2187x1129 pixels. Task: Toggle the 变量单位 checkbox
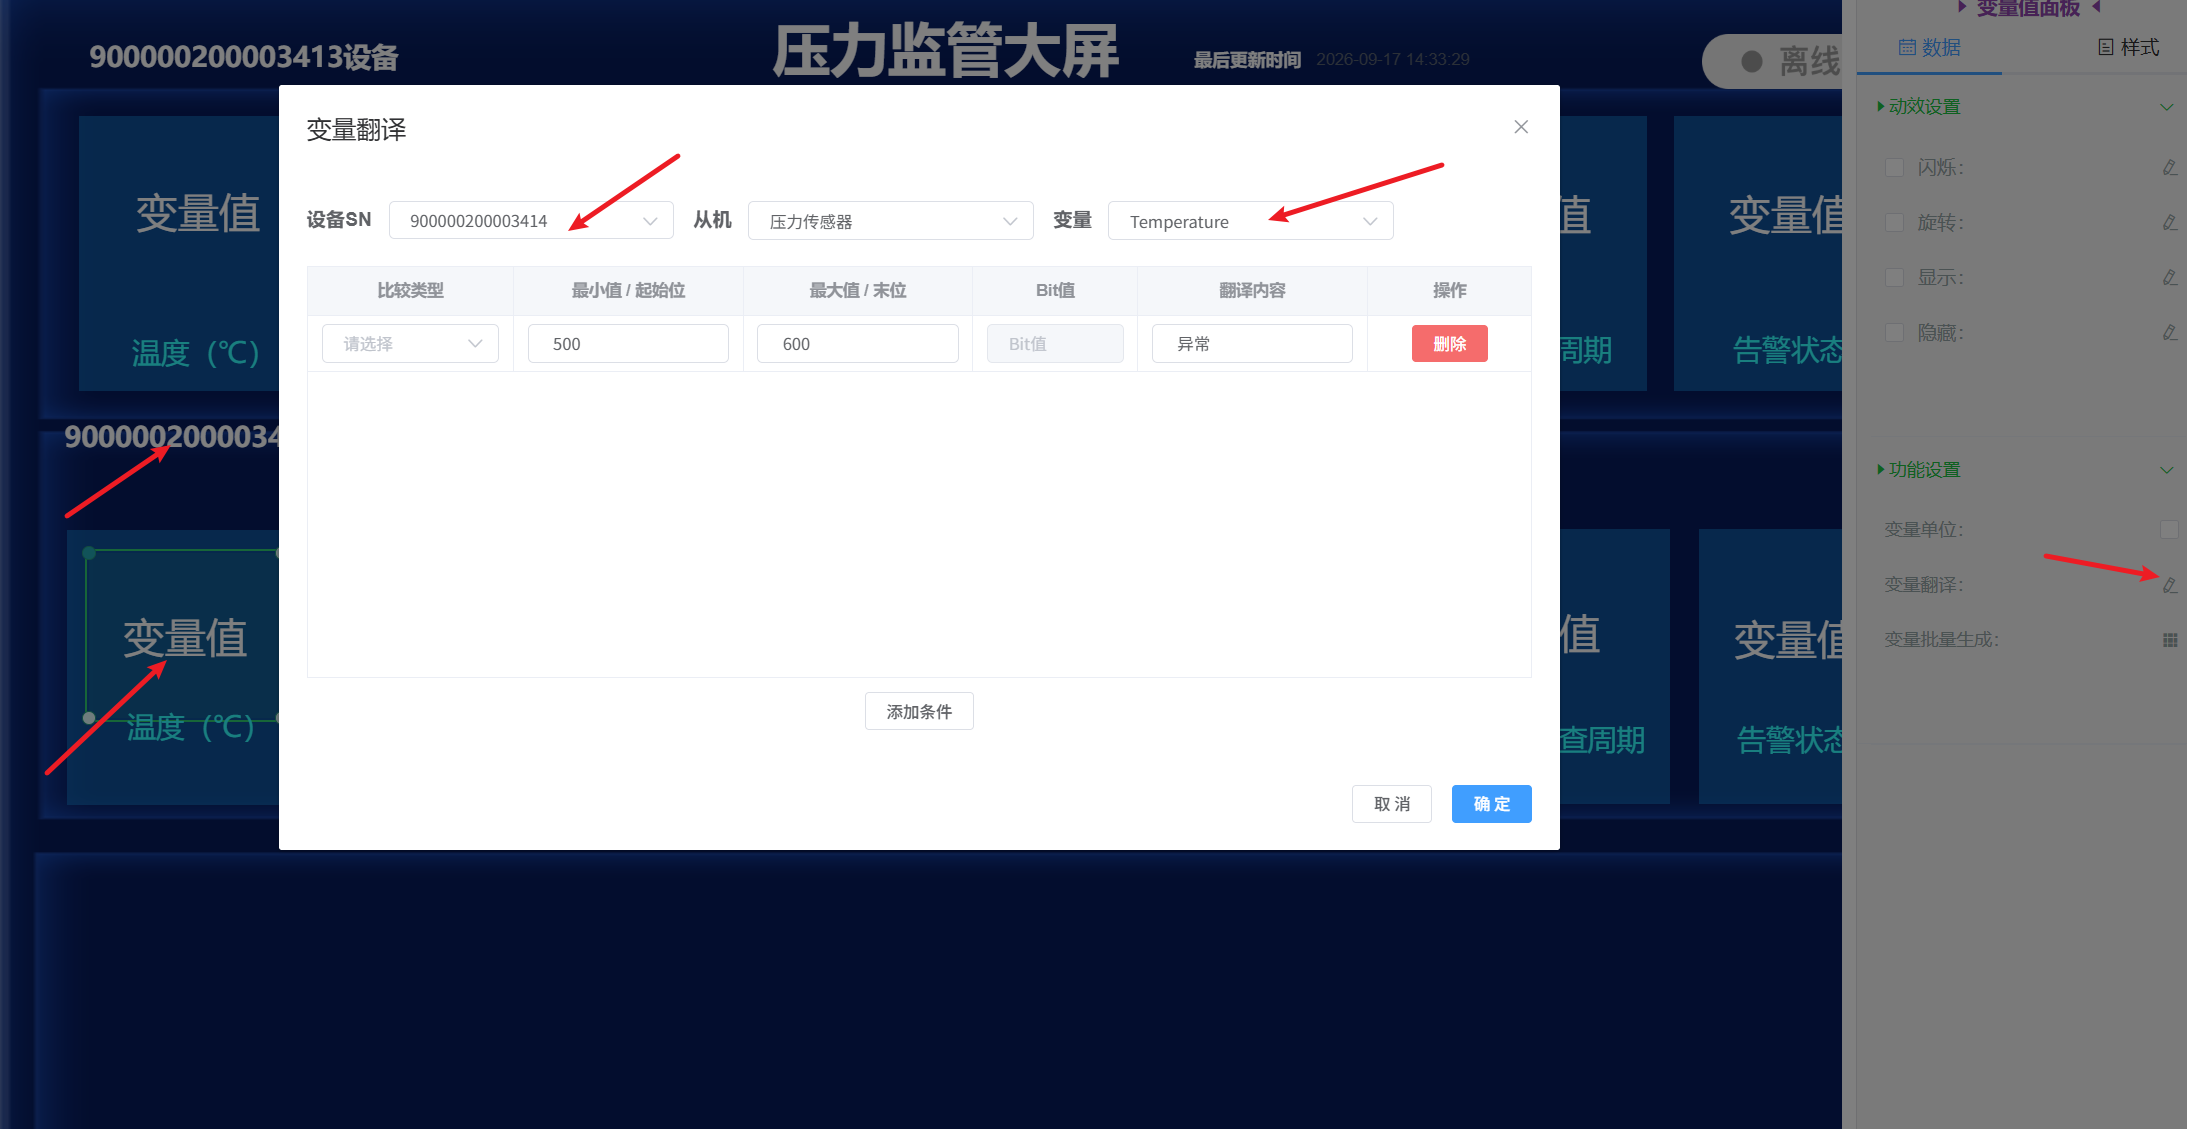pyautogui.click(x=2168, y=529)
